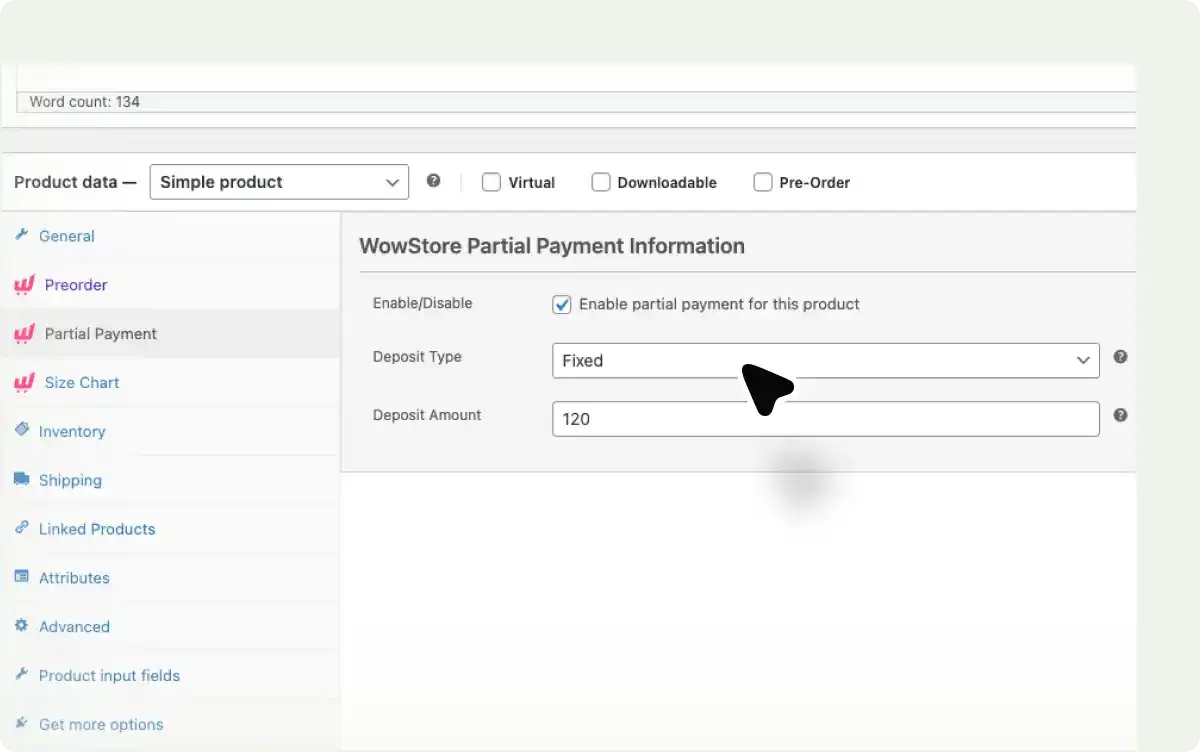Screen dimensions: 1200x752
Task: Select the Inventory diamond icon
Action: pos(23,431)
